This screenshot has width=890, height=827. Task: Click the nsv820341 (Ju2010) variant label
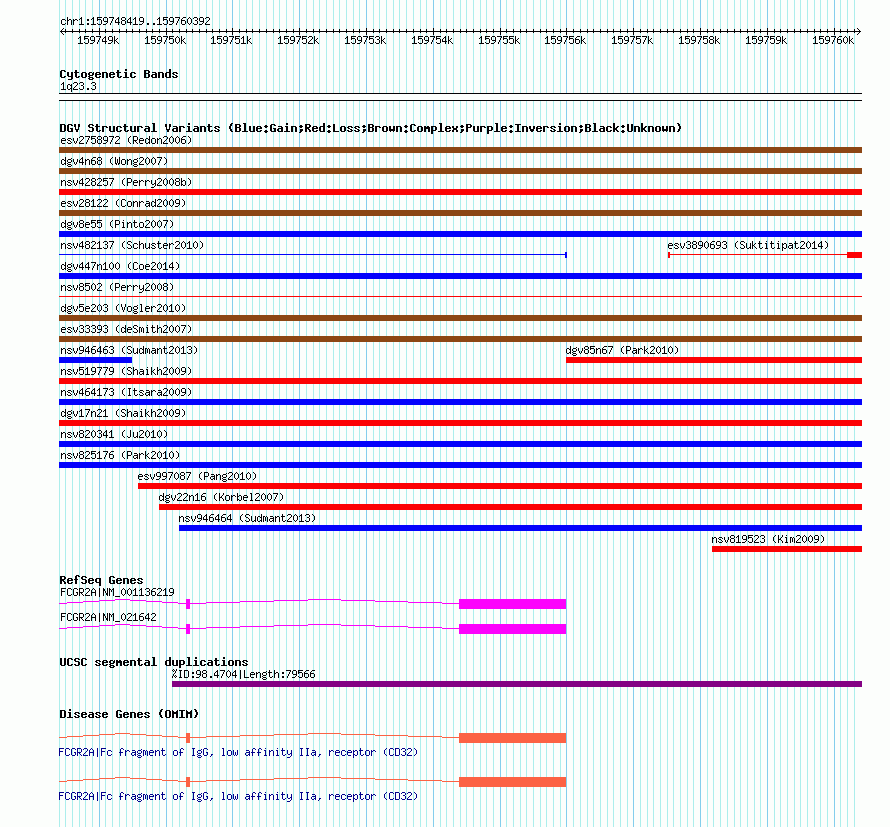(114, 434)
